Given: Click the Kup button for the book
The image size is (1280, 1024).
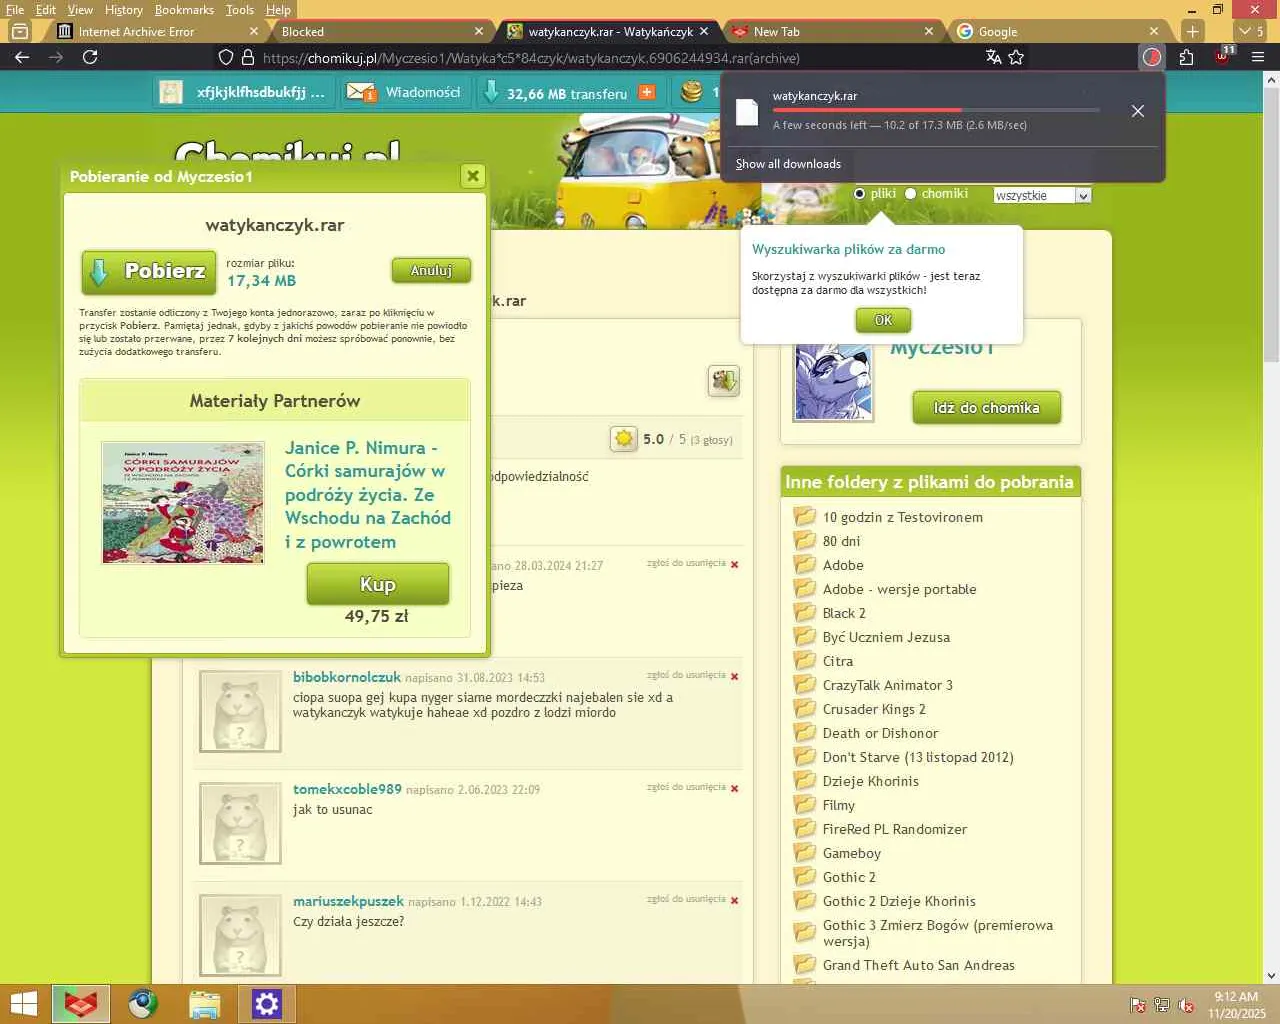Looking at the screenshot, I should click(x=378, y=584).
